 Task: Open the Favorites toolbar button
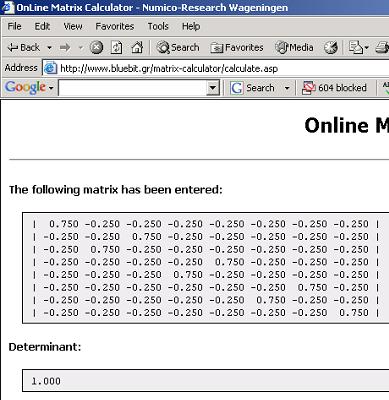[237, 48]
